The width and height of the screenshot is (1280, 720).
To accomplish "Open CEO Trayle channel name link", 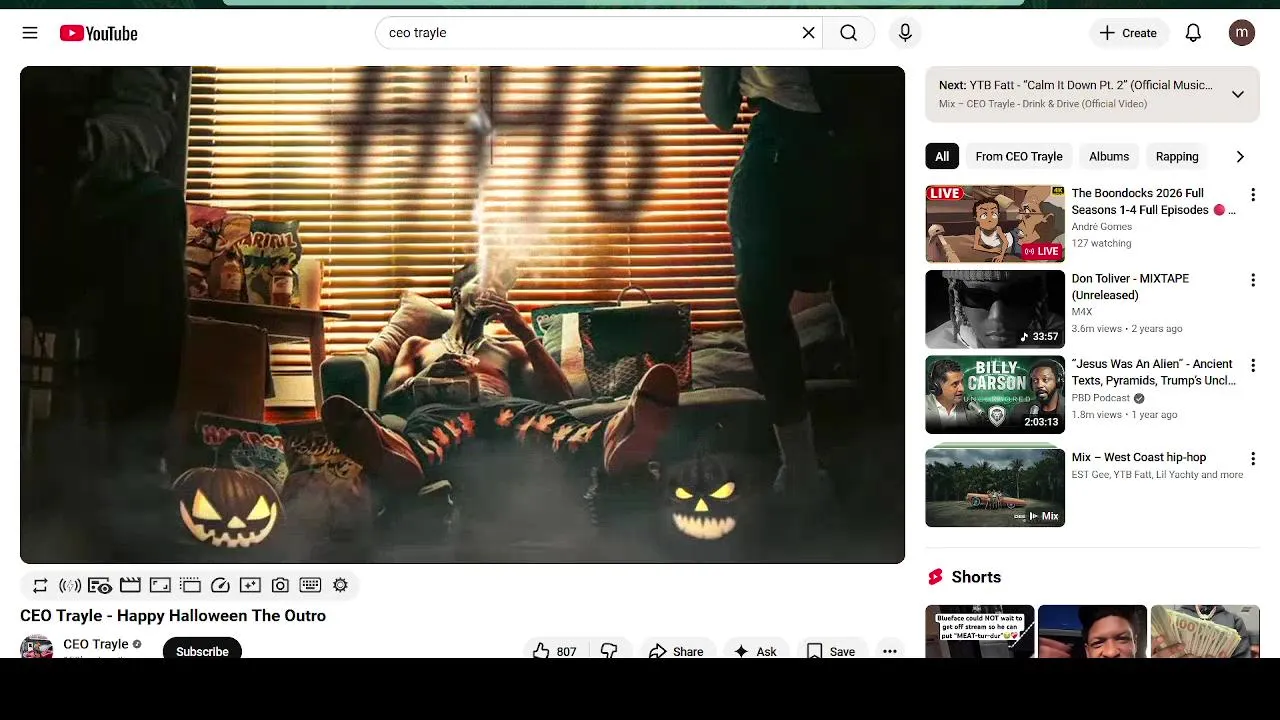I will (x=96, y=644).
